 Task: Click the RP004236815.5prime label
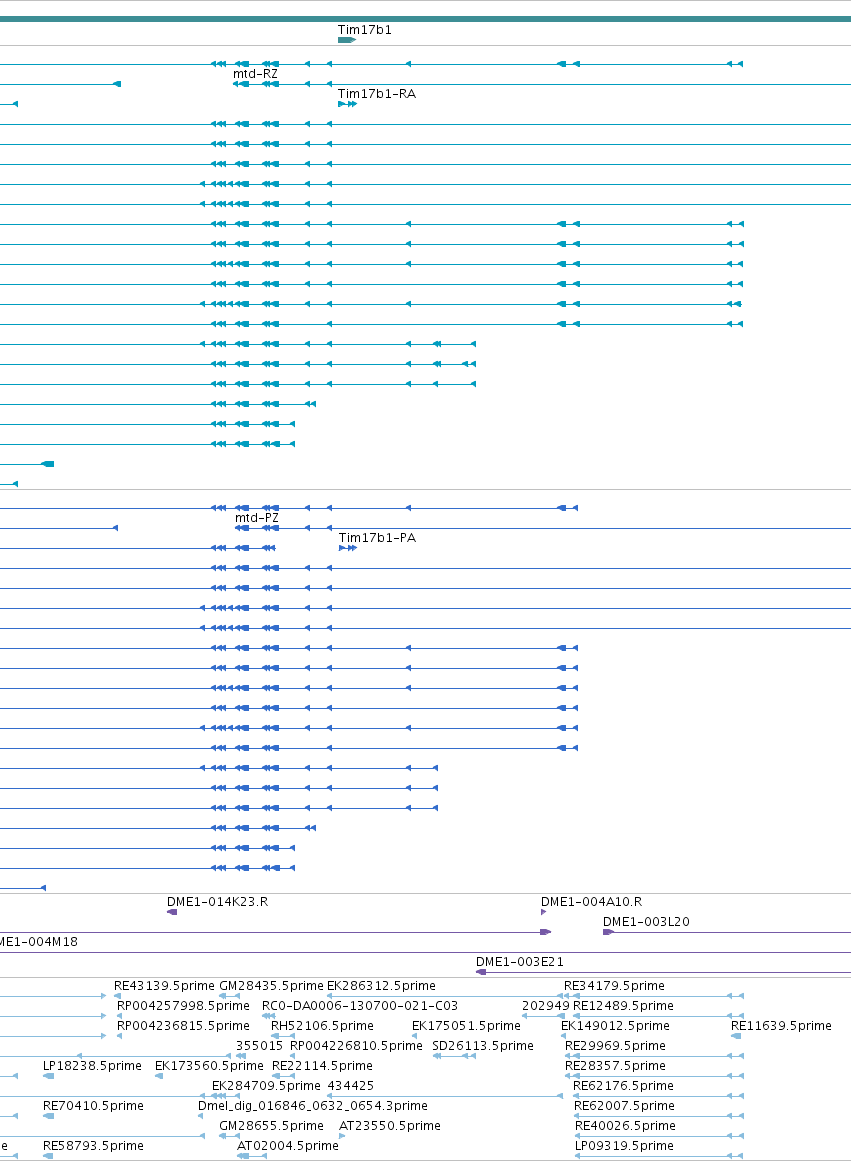(x=183, y=1026)
